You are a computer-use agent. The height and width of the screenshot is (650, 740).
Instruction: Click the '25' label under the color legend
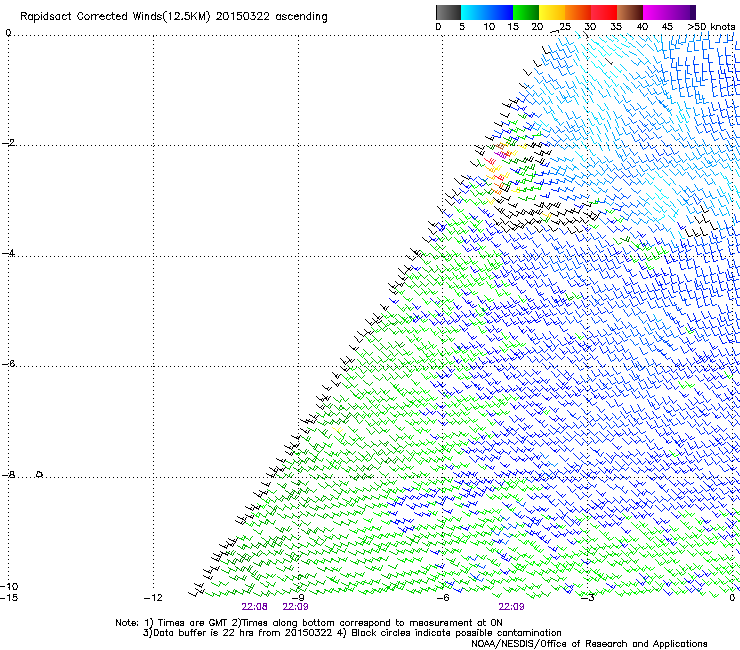565,27
